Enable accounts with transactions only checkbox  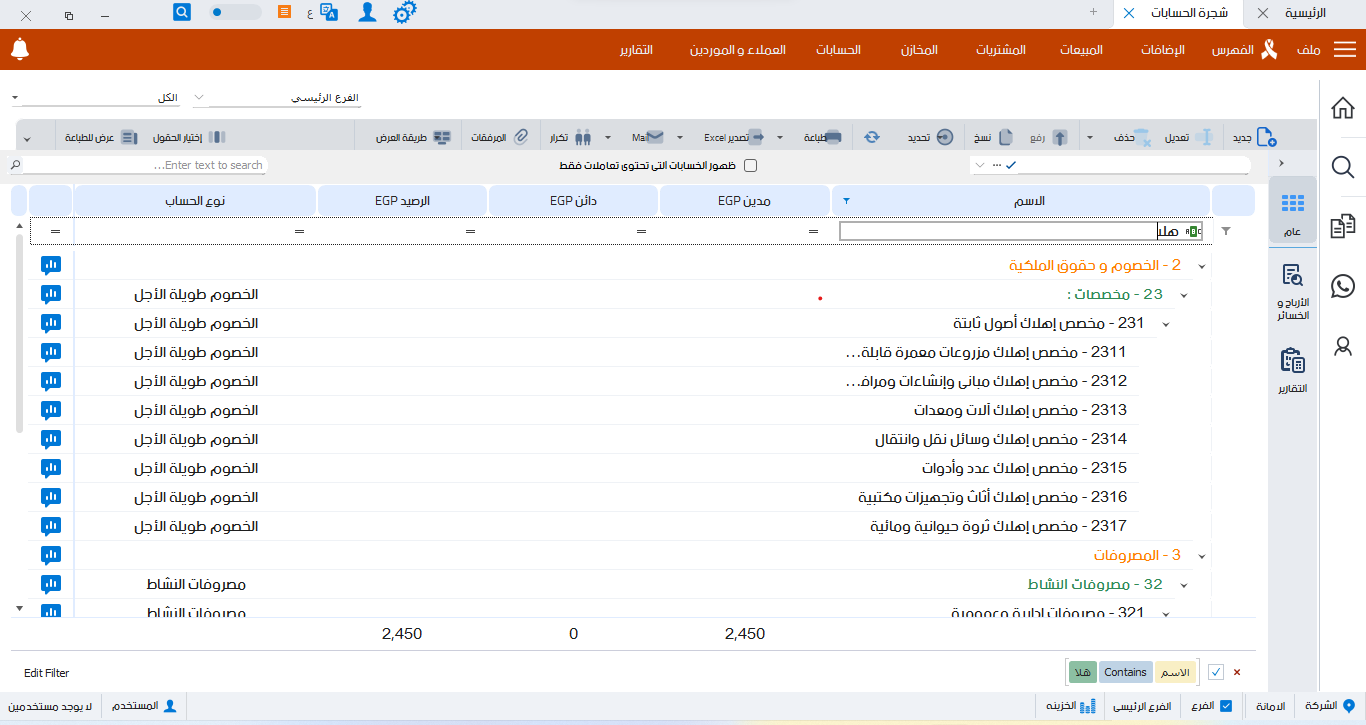click(751, 165)
